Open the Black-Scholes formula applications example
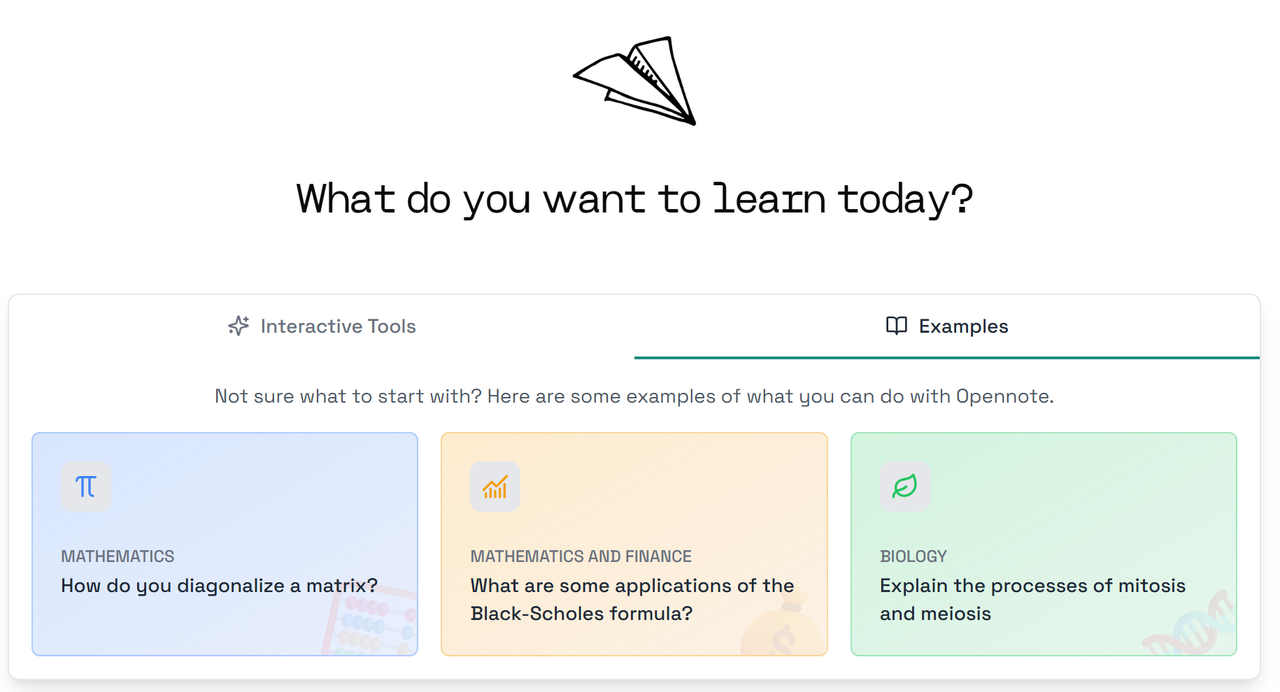The width and height of the screenshot is (1280, 692). (632, 599)
